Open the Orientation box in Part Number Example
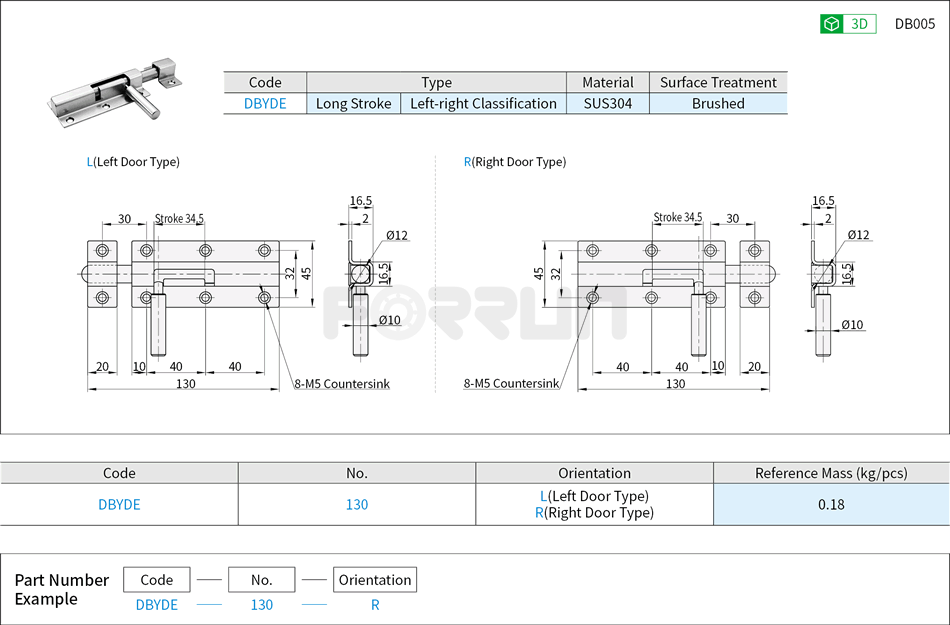The image size is (950, 625). (375, 579)
